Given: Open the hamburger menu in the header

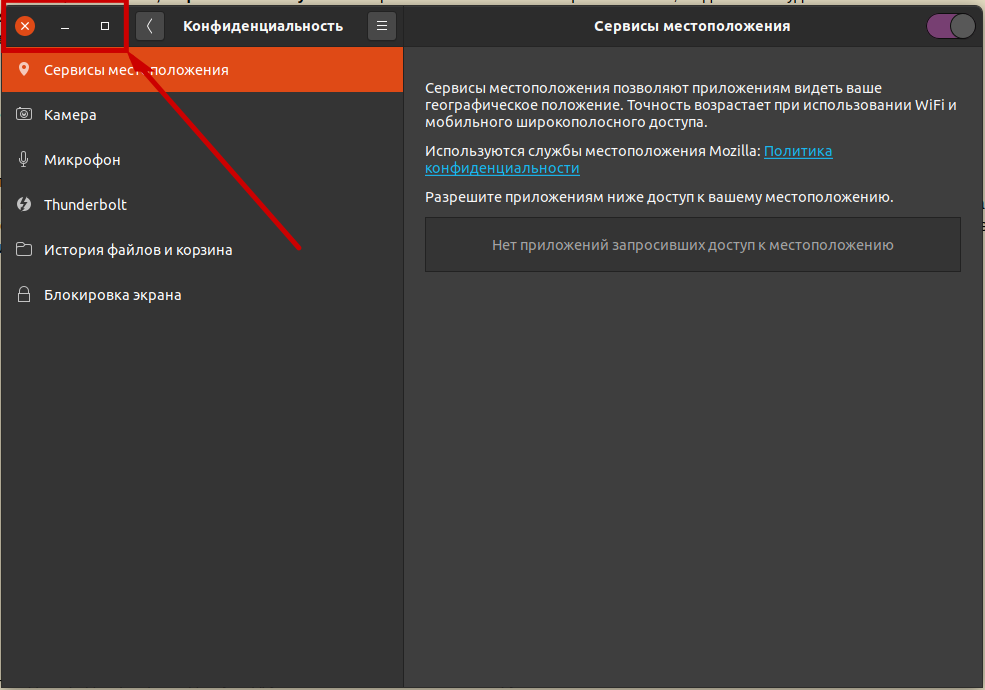Looking at the screenshot, I should [381, 26].
